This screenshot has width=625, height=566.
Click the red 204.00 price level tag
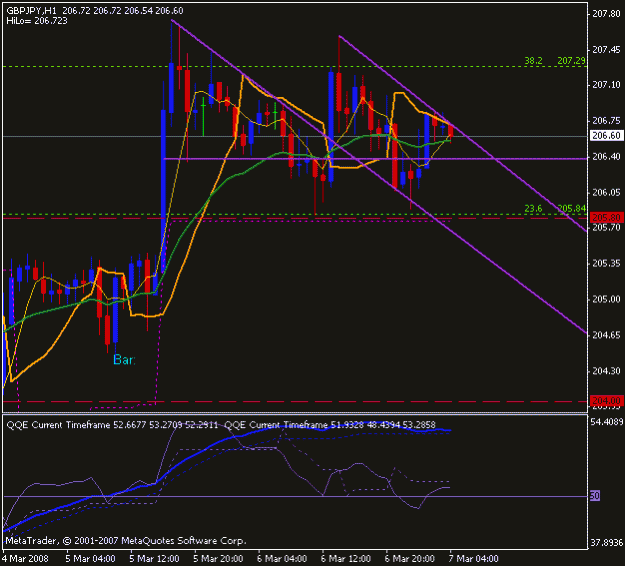click(606, 401)
